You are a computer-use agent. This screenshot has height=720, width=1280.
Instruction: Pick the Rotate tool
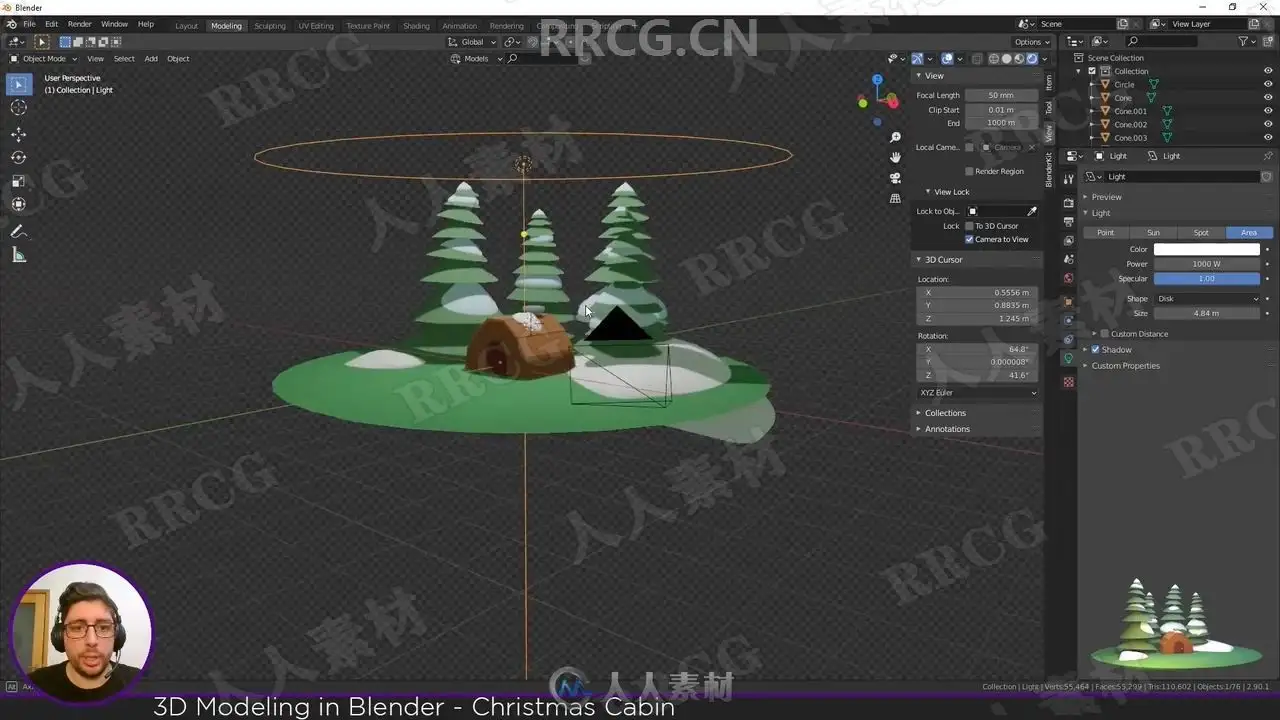18,157
